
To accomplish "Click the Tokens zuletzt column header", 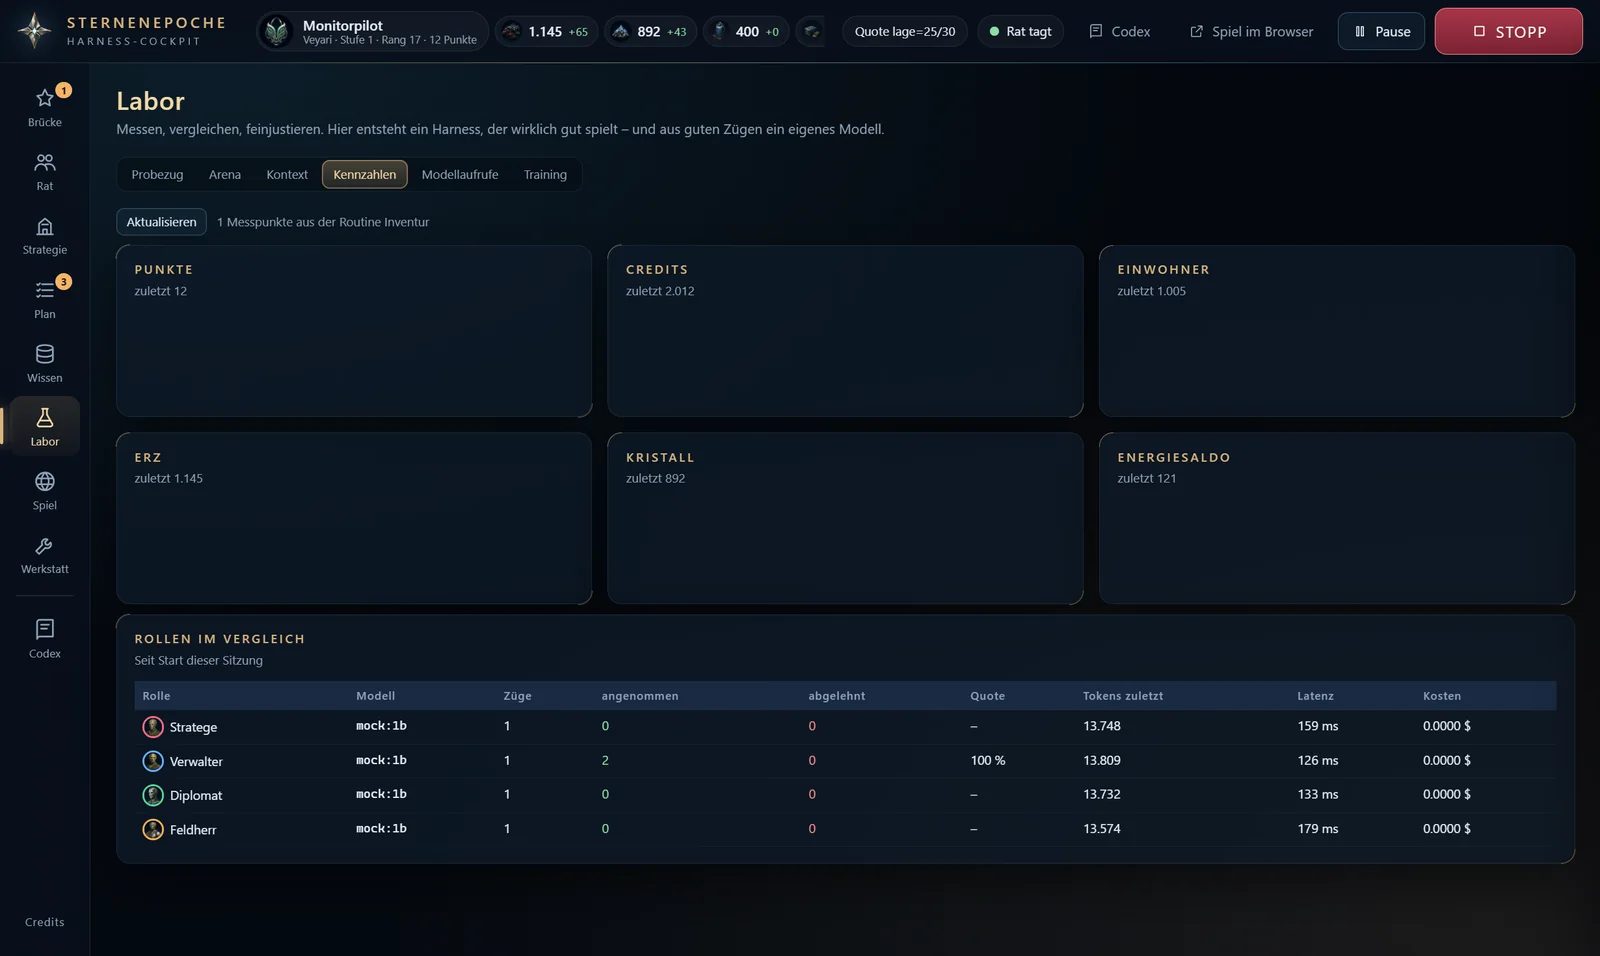I will (x=1123, y=696).
